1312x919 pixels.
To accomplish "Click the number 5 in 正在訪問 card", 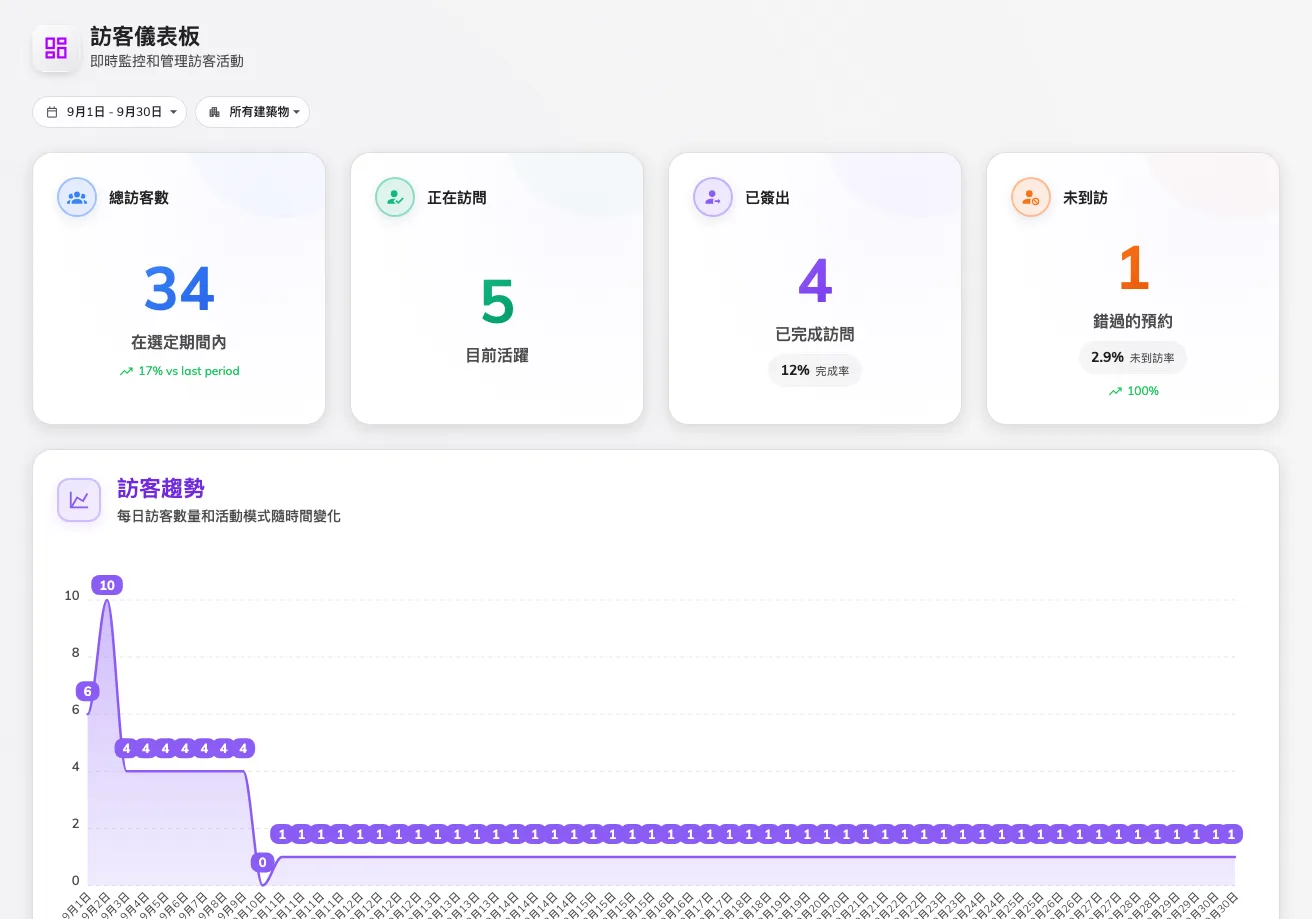I will pyautogui.click(x=497, y=302).
